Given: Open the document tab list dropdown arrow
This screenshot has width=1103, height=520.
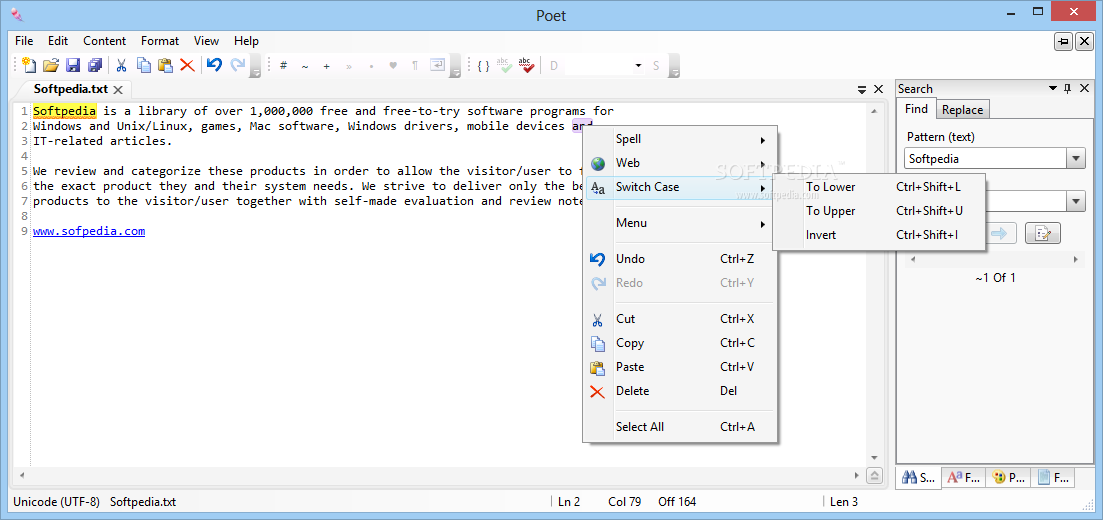Looking at the screenshot, I should pyautogui.click(x=862, y=89).
